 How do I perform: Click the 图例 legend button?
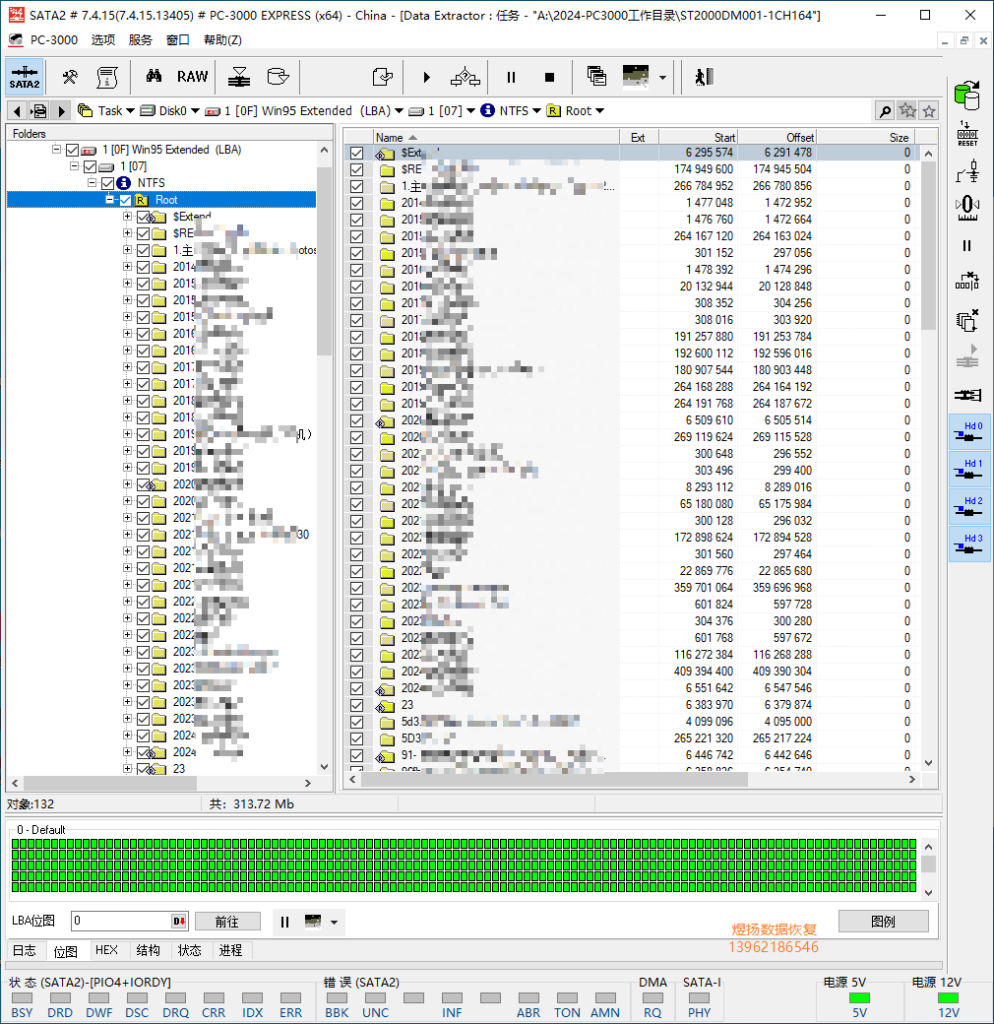click(x=883, y=921)
